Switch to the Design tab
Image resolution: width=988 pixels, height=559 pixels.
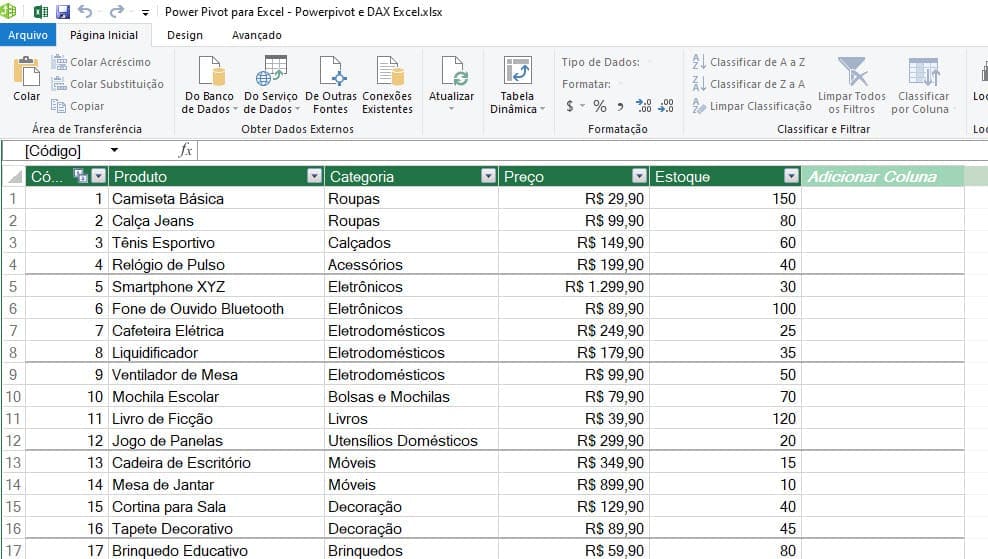pyautogui.click(x=184, y=35)
